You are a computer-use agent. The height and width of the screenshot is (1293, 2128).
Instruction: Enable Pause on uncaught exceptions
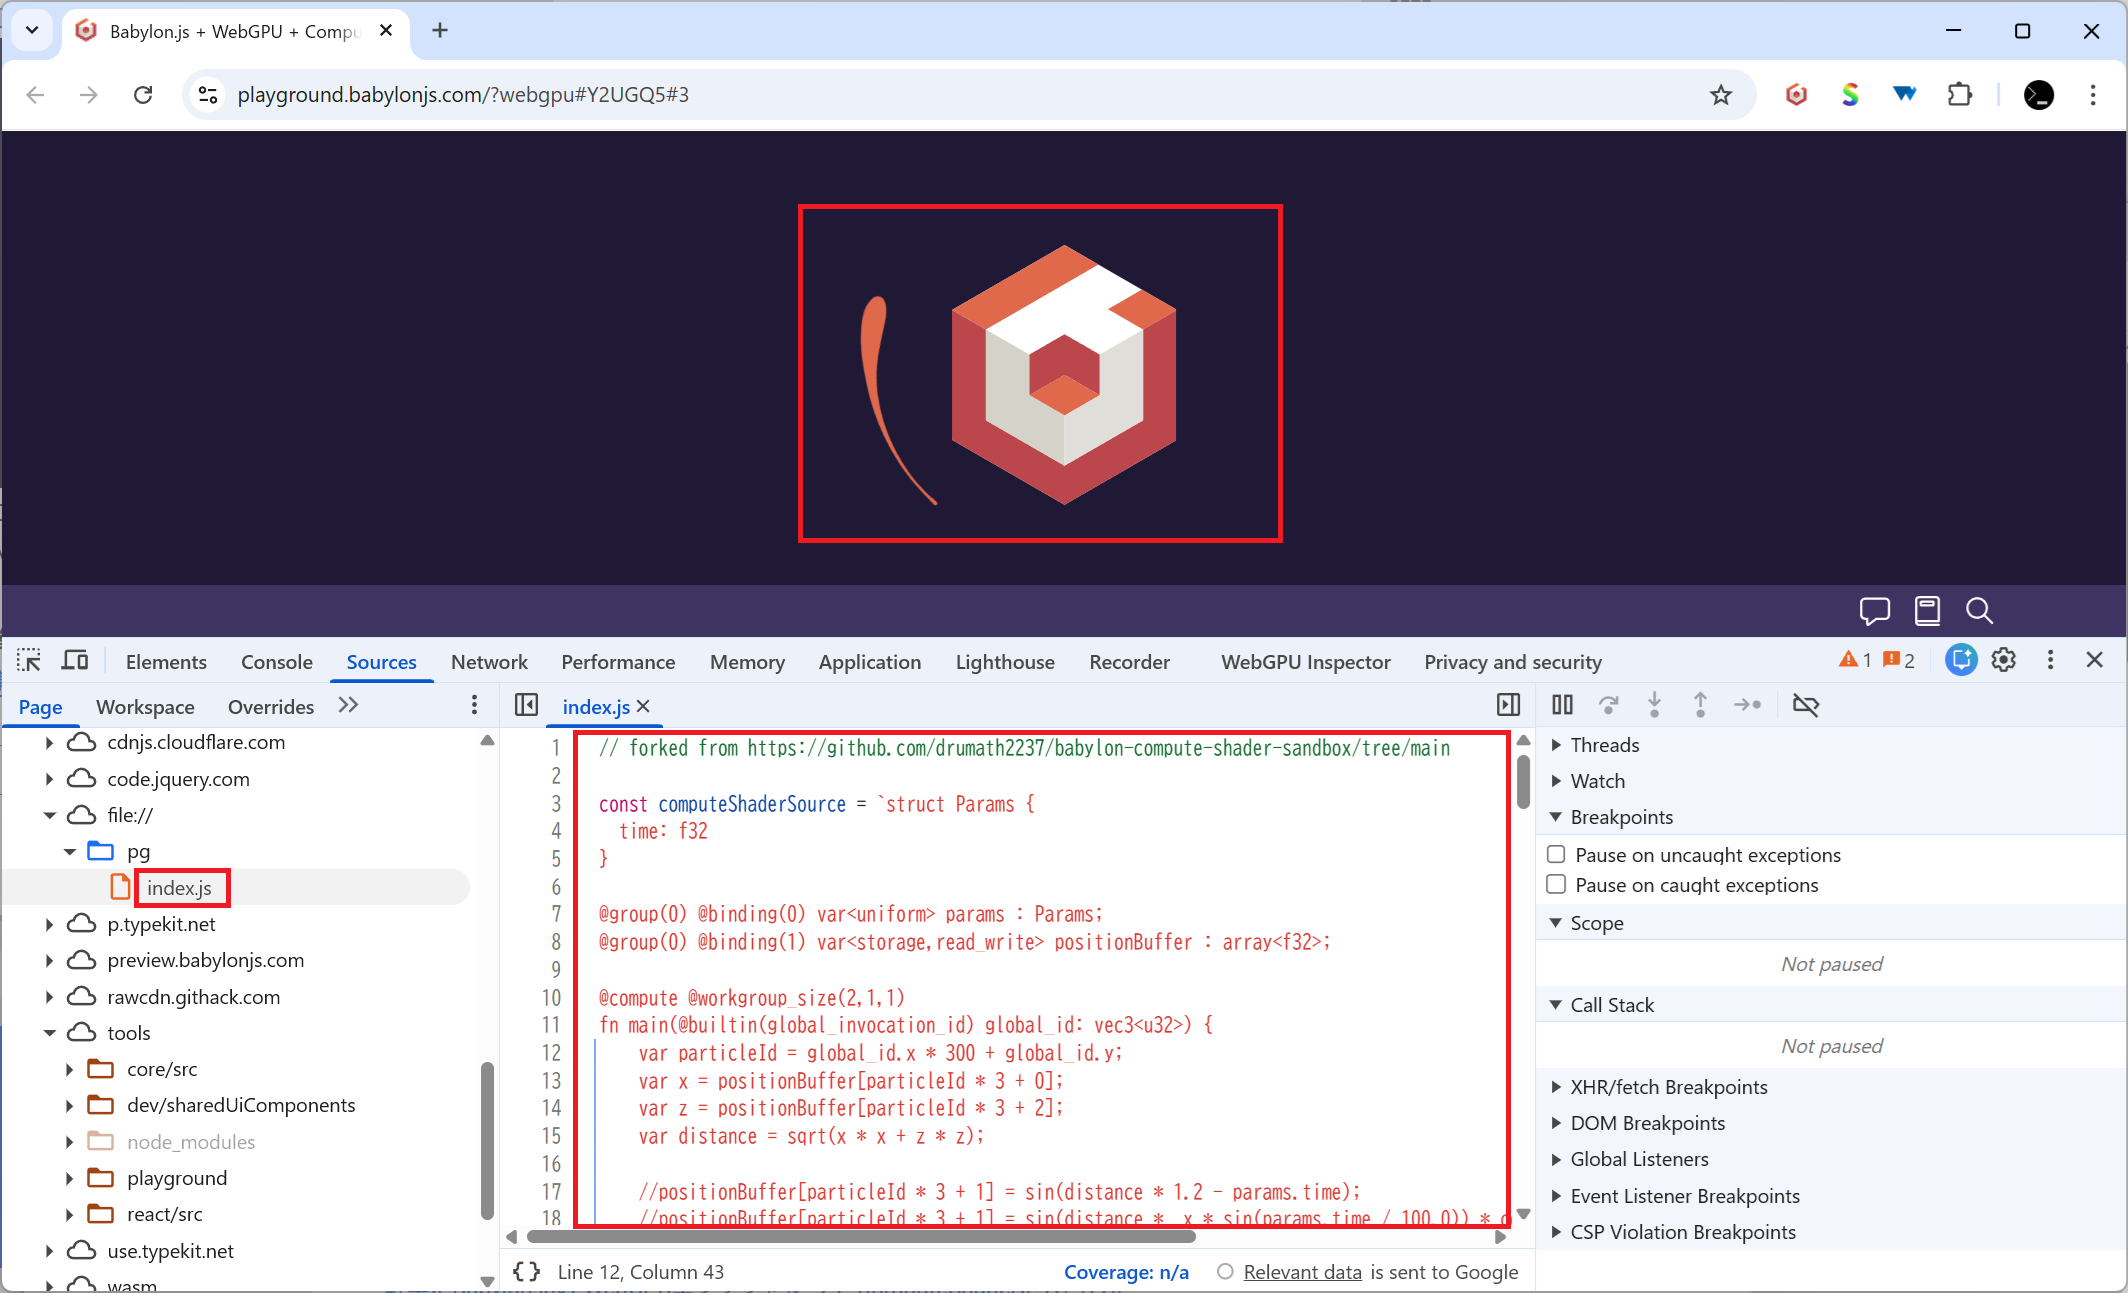point(1557,854)
